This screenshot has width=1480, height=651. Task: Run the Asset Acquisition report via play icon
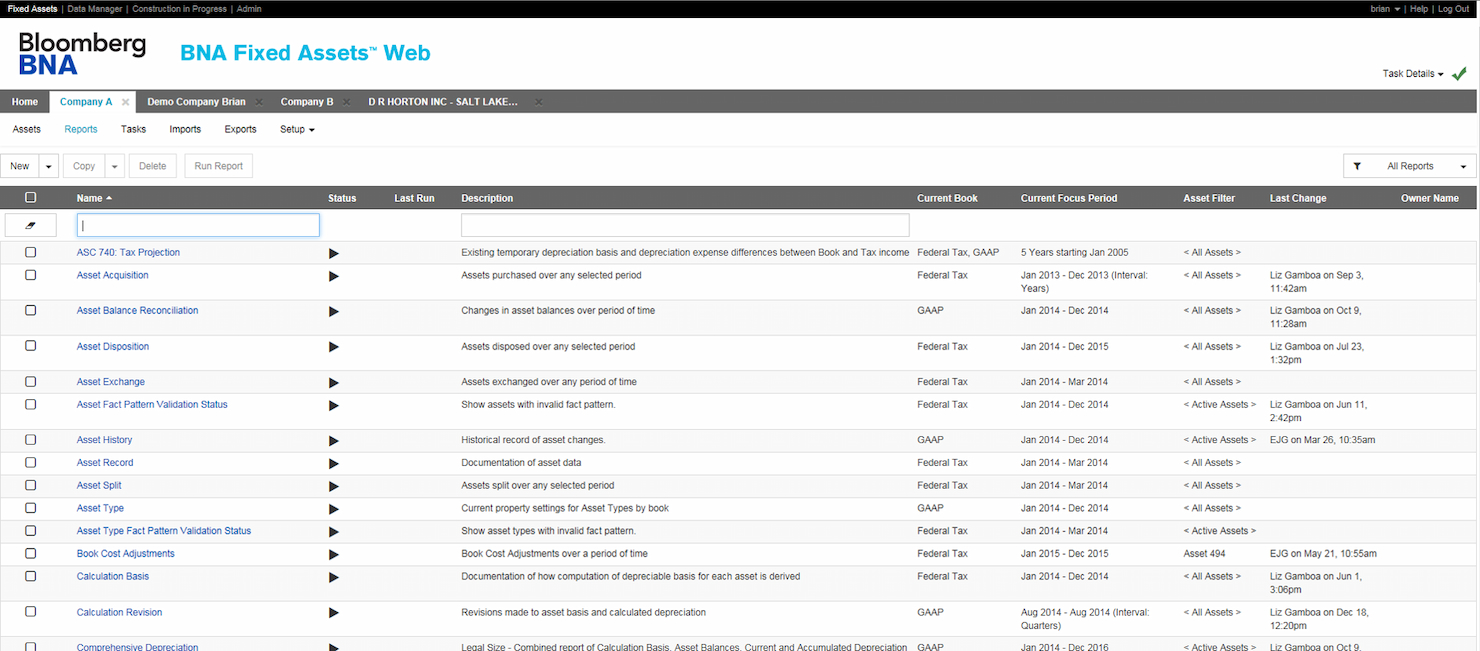[x=334, y=276]
